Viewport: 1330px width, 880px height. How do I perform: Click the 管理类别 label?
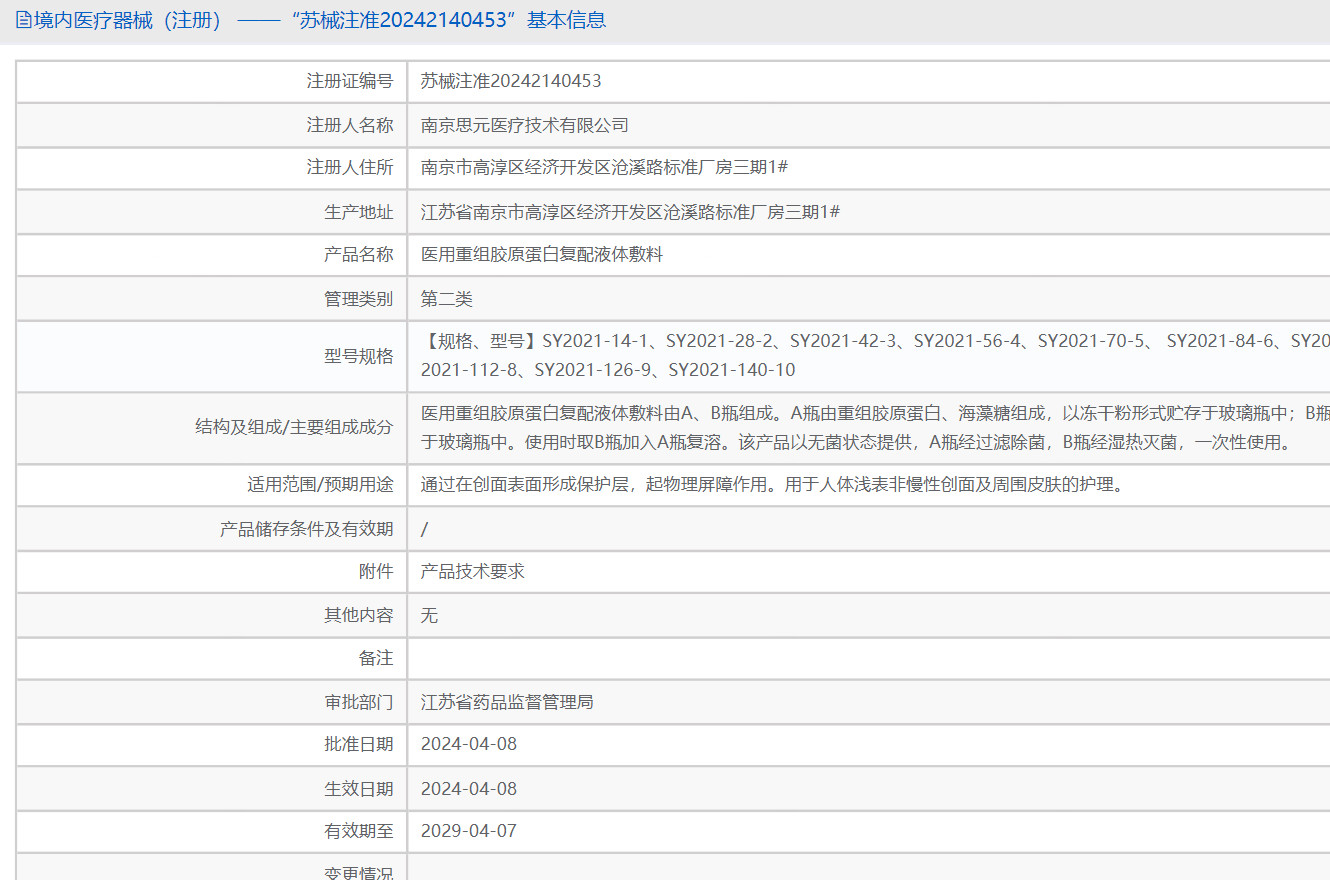[359, 298]
